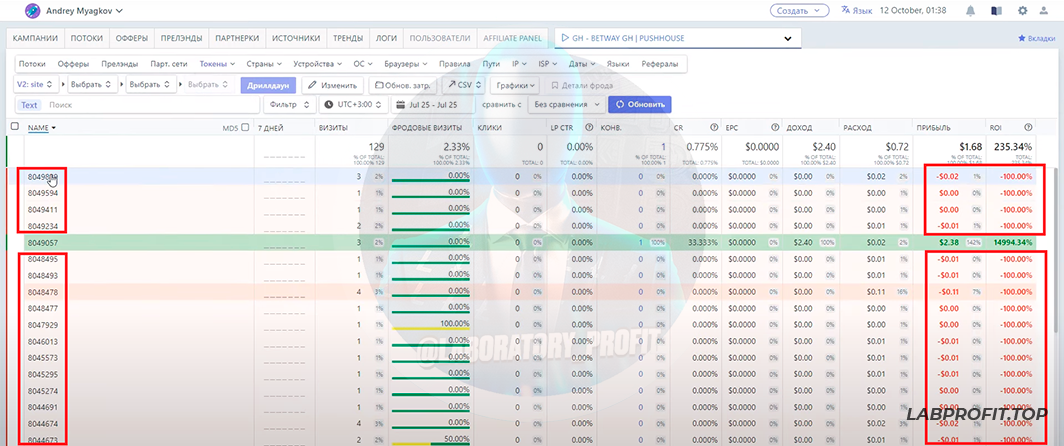Click the help icon next to CR
The image size is (1064, 446).
pyautogui.click(x=714, y=127)
